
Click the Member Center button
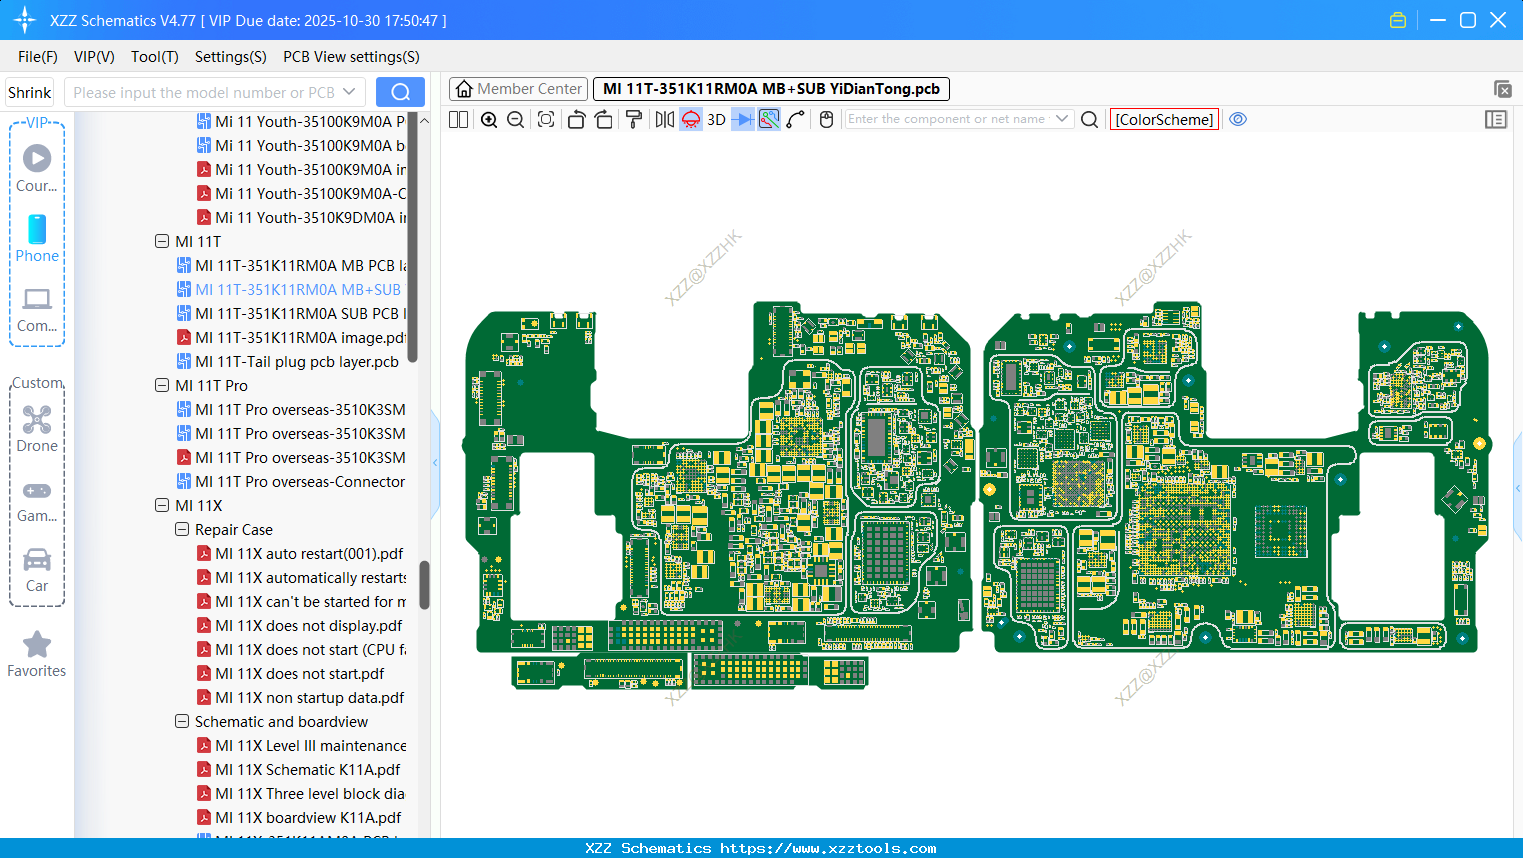[x=518, y=88]
